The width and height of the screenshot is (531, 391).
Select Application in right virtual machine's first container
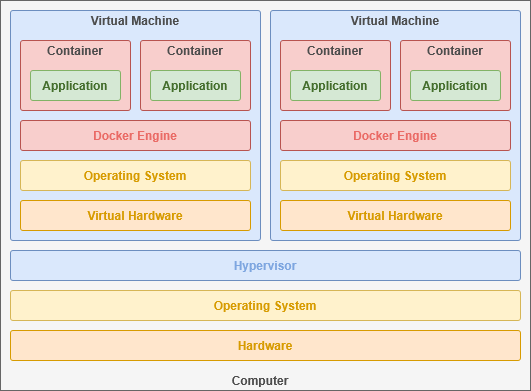[x=335, y=85]
